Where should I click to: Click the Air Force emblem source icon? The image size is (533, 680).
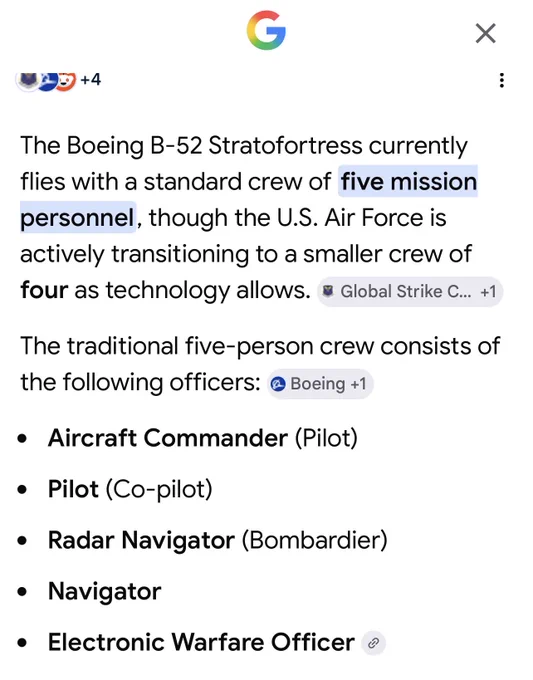point(27,80)
